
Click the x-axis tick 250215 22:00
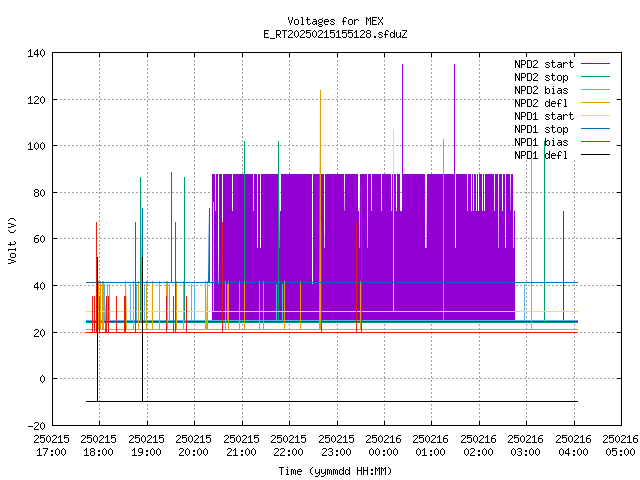(x=289, y=446)
